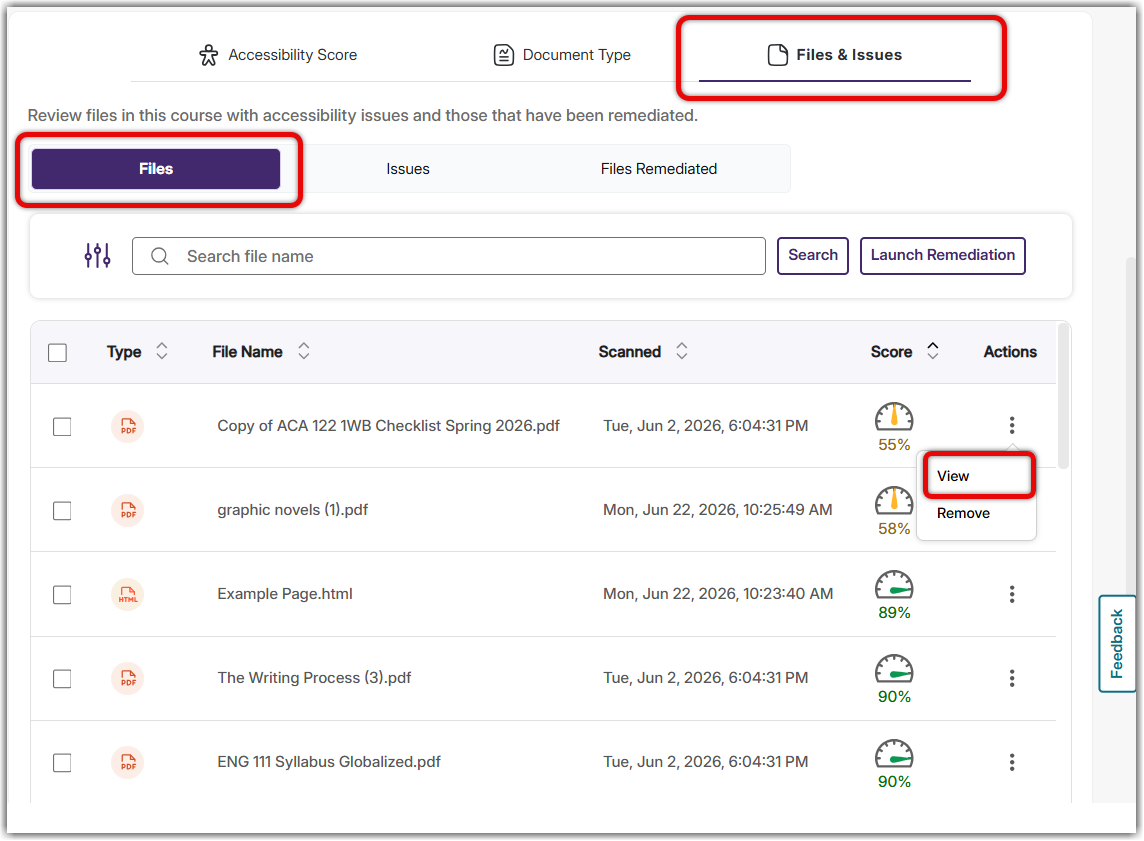Image resolution: width=1144 pixels, height=841 pixels.
Task: Open the Files Remediated sub-tab
Action: 659,169
